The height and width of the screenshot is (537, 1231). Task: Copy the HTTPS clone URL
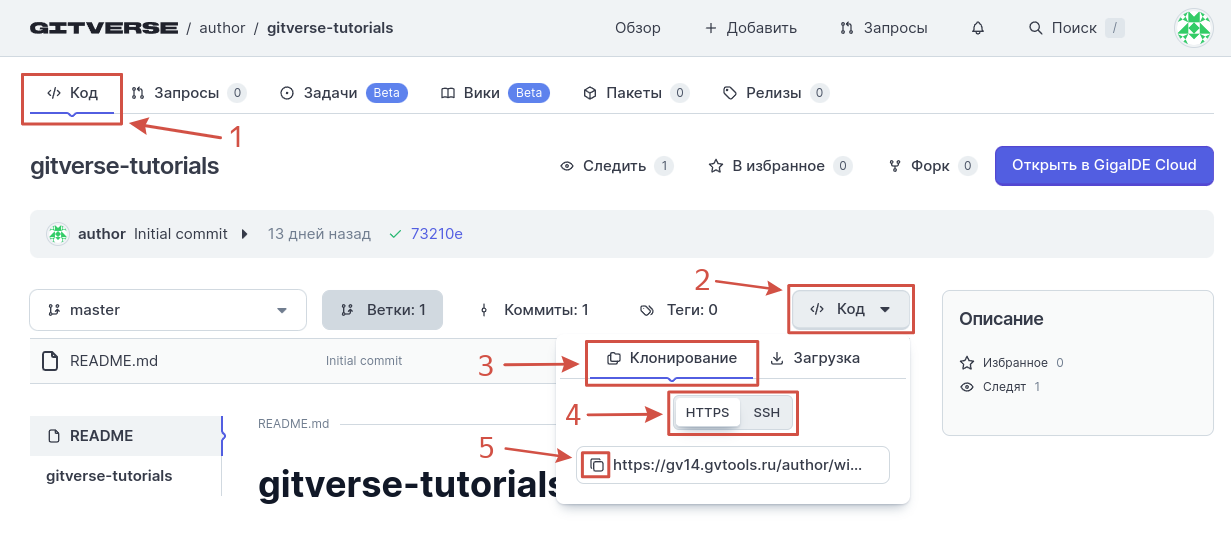pyautogui.click(x=596, y=465)
